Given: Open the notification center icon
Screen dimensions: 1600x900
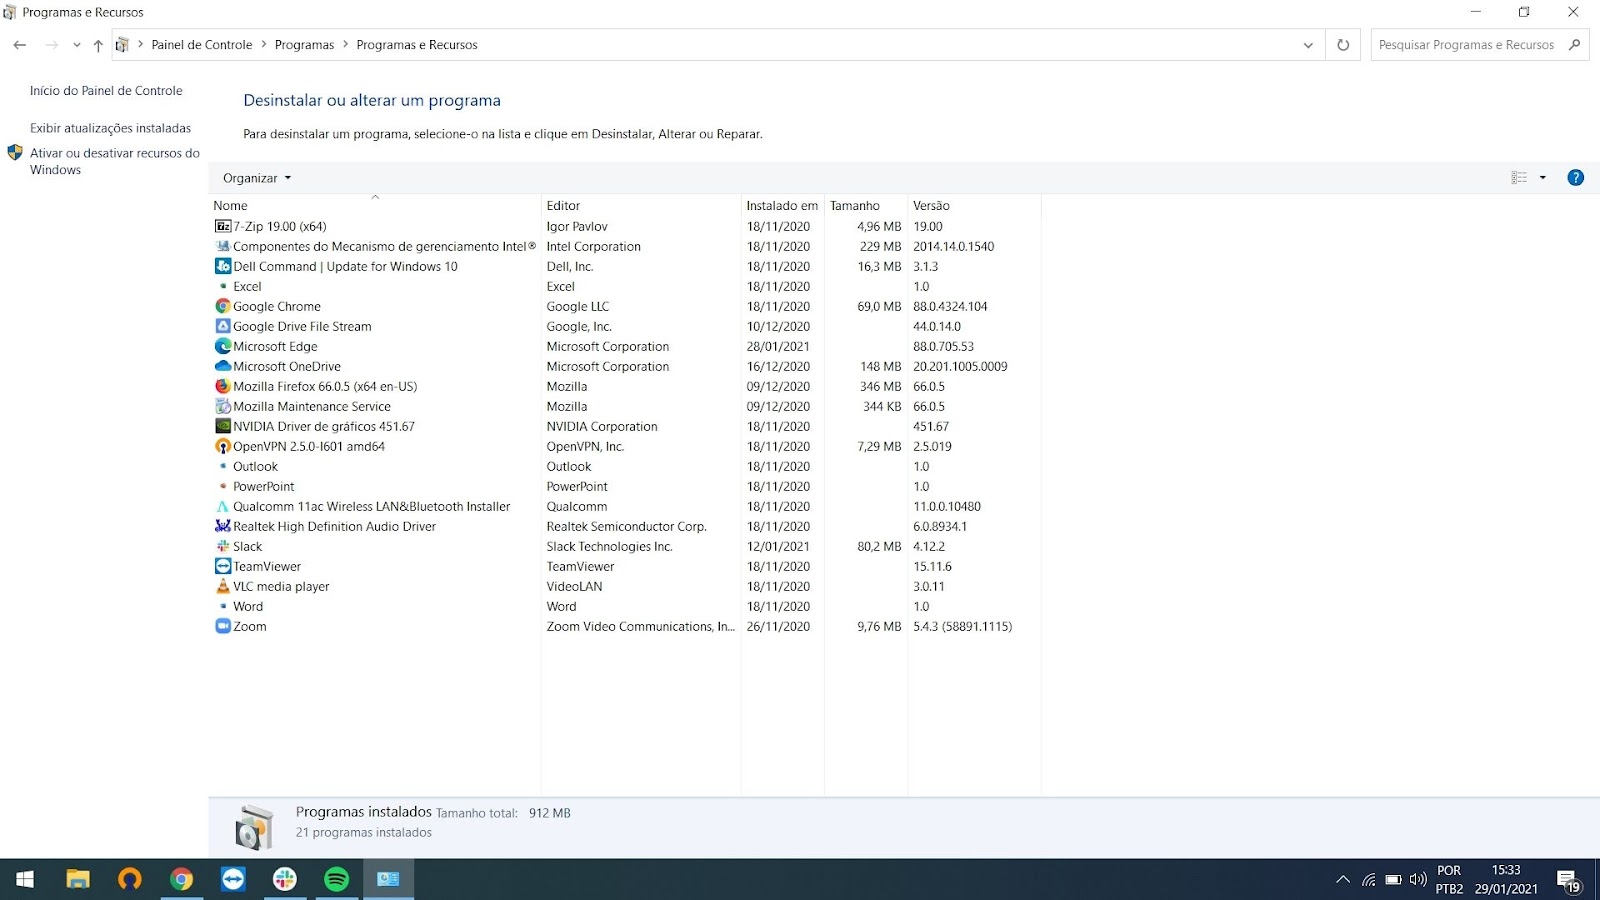Looking at the screenshot, I should click(1569, 880).
